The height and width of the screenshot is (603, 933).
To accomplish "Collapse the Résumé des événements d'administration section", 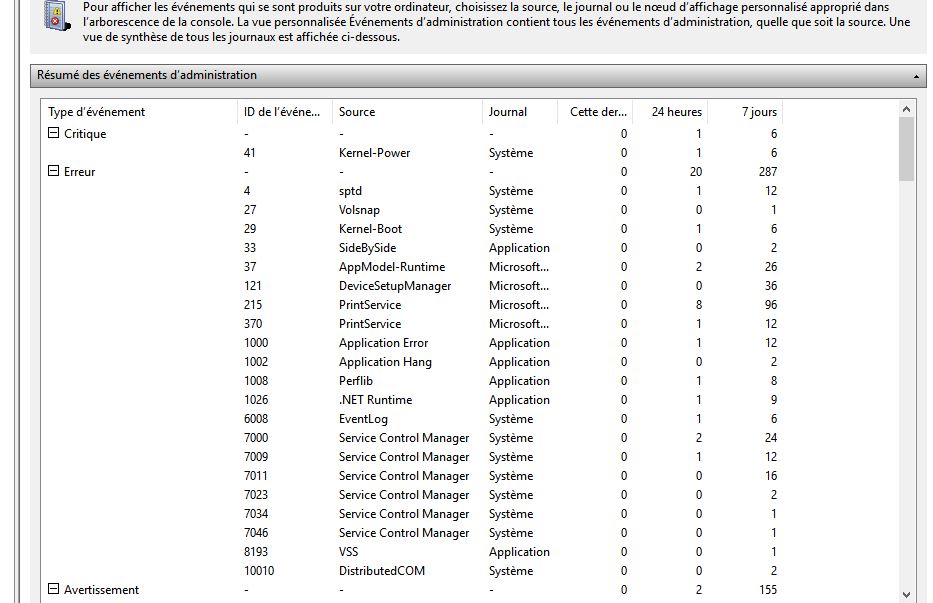I will tap(916, 76).
